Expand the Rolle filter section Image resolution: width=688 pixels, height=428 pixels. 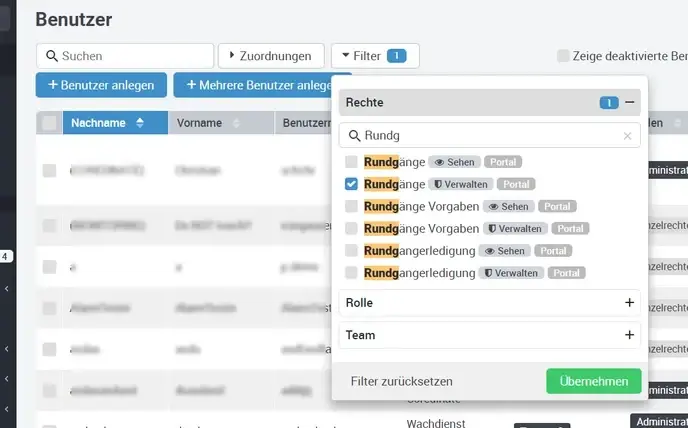pyautogui.click(x=629, y=302)
